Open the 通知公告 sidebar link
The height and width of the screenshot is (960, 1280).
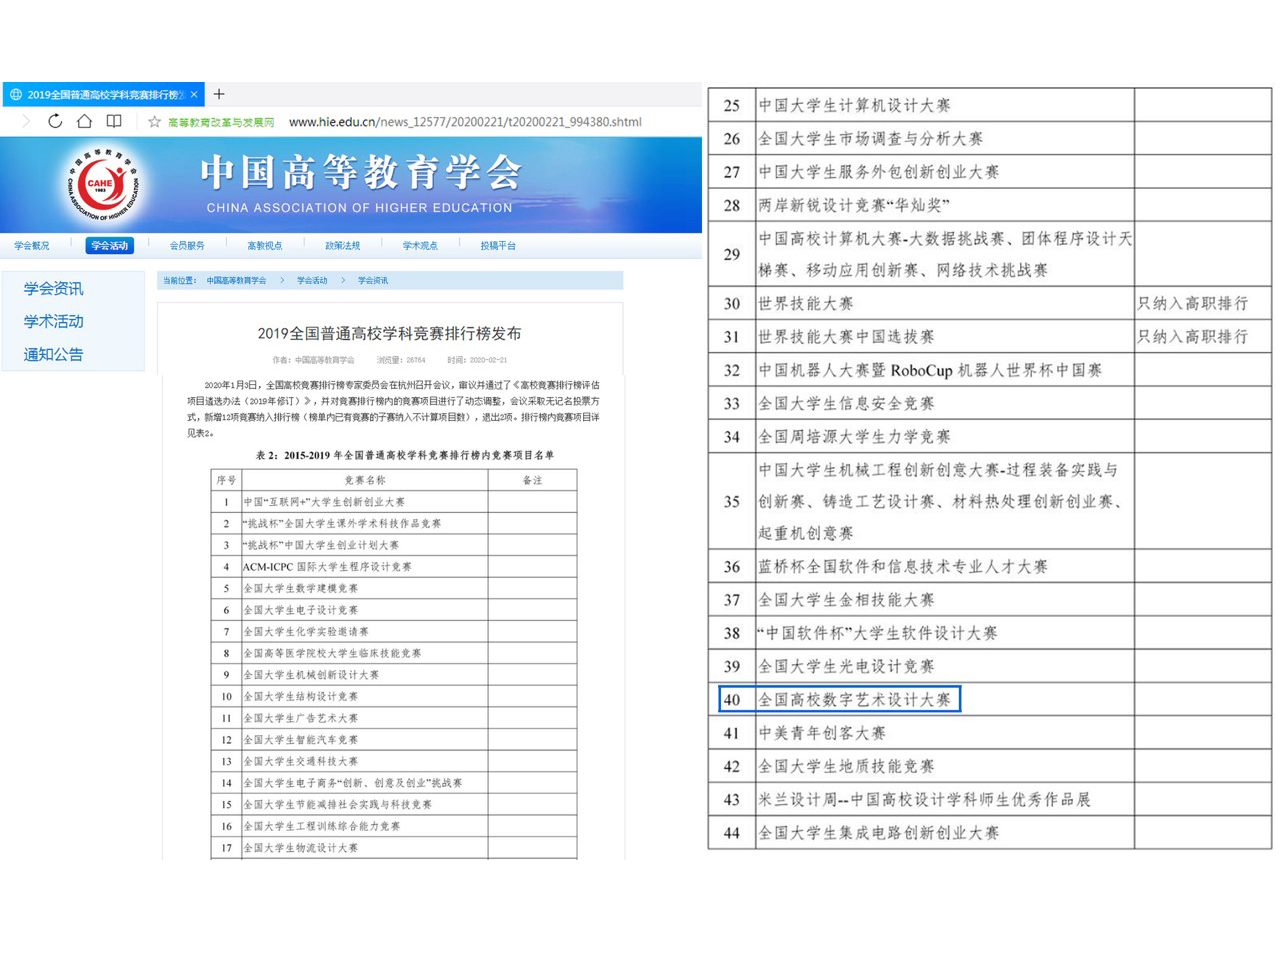[x=52, y=354]
